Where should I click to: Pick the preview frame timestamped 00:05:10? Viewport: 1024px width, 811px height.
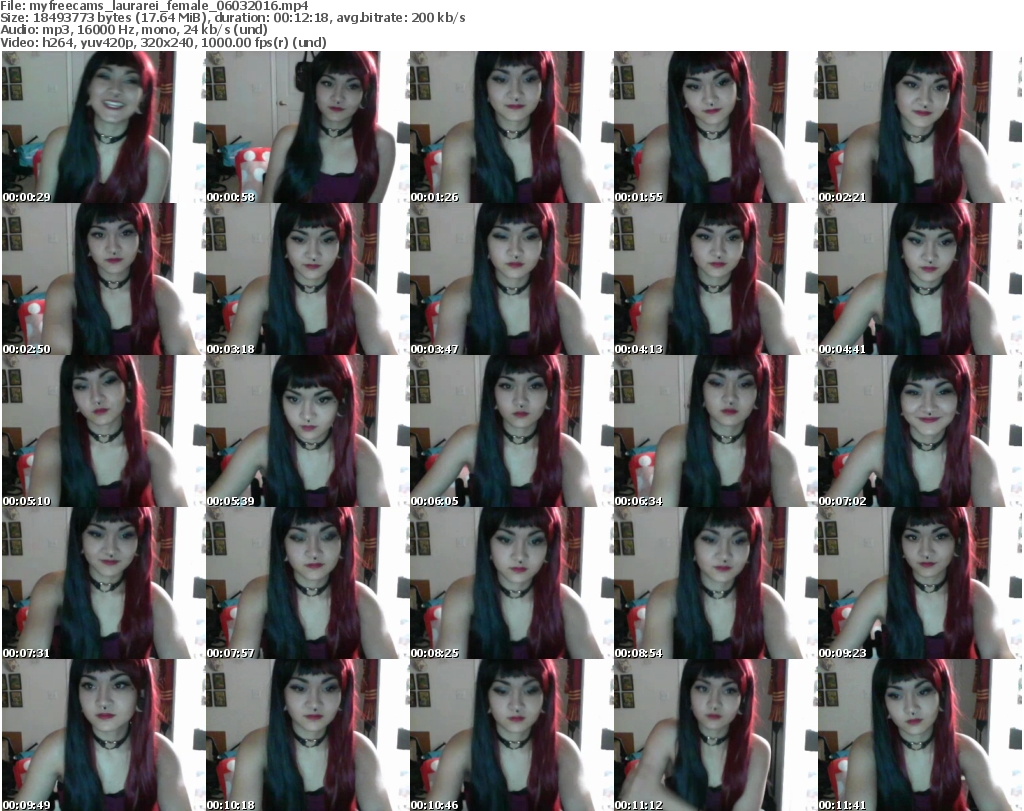click(x=103, y=432)
